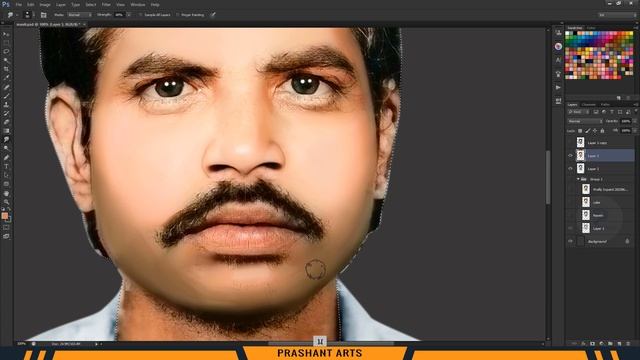Click the tablet pressure icon in options bar

213,15
